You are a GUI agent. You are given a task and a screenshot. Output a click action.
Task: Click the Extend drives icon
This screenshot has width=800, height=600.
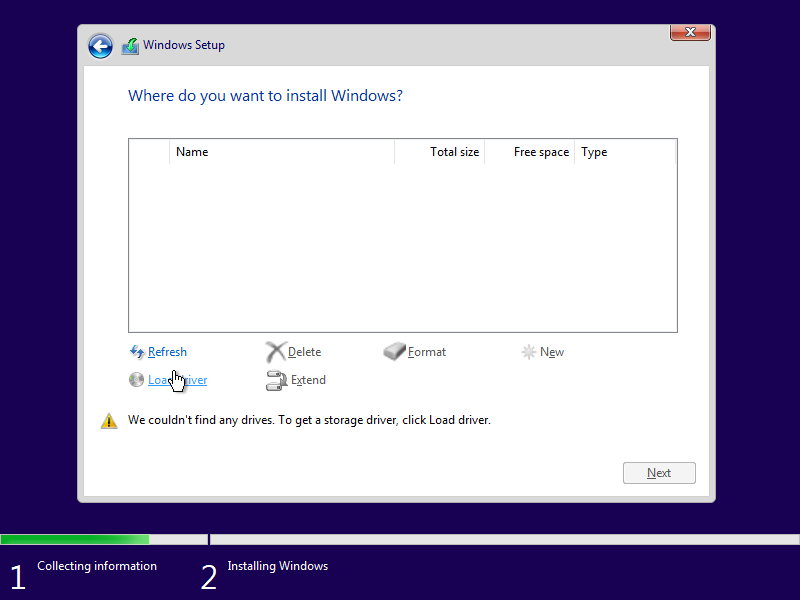point(276,380)
